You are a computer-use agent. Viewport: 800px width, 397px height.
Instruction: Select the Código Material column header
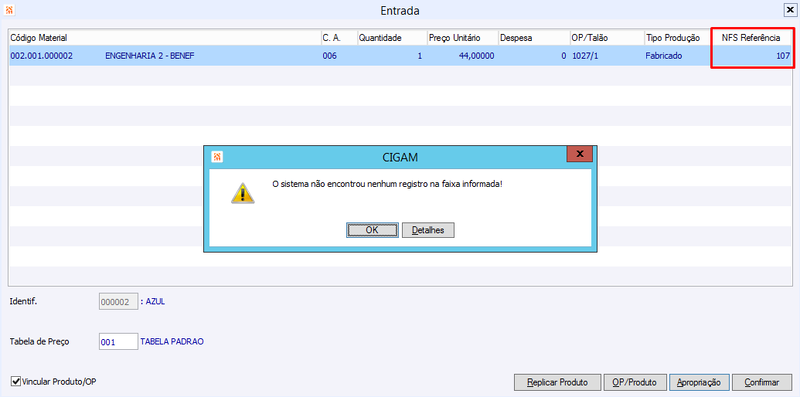(164, 38)
